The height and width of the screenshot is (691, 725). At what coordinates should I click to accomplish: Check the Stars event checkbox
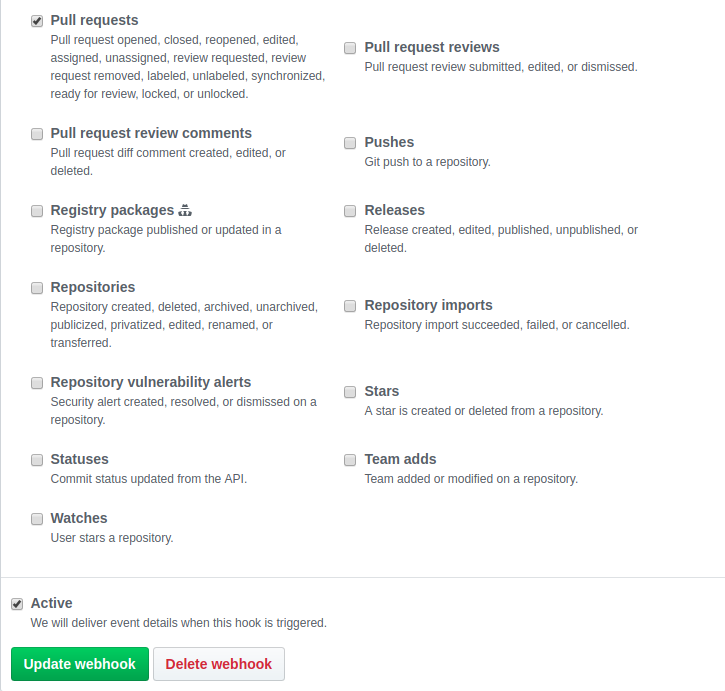point(351,392)
